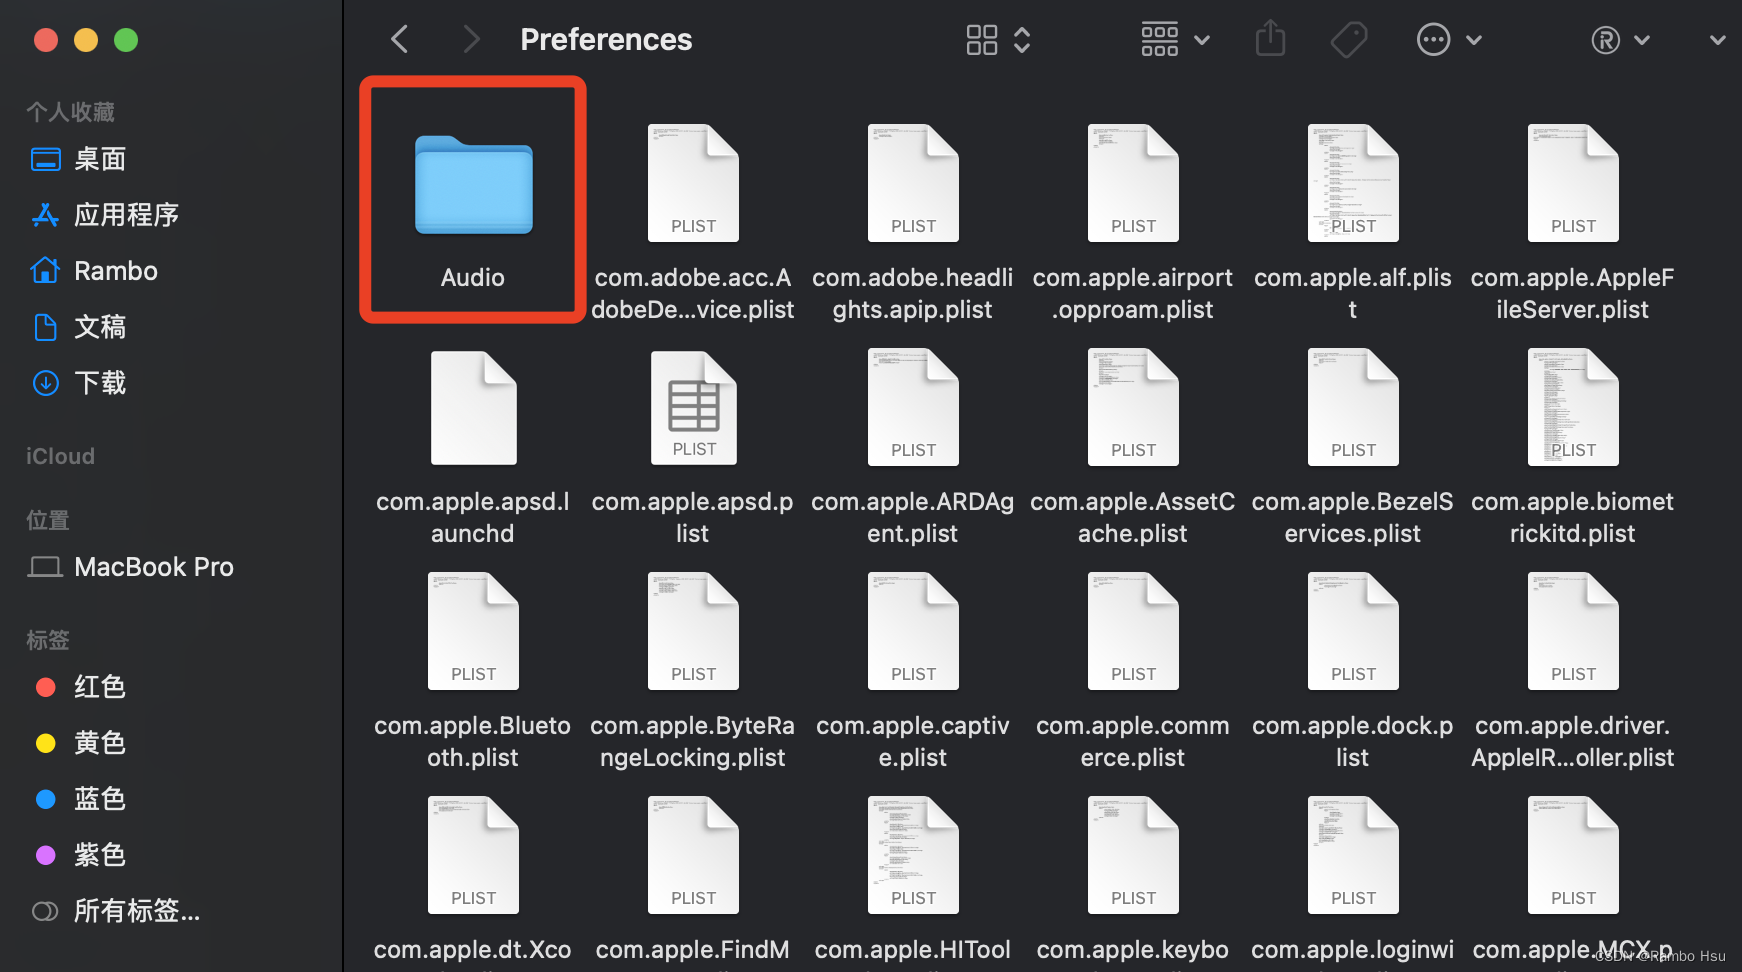Select com.adobe.acc.AdobeDe...vice.plist file
This screenshot has height=972, width=1742.
[x=693, y=183]
